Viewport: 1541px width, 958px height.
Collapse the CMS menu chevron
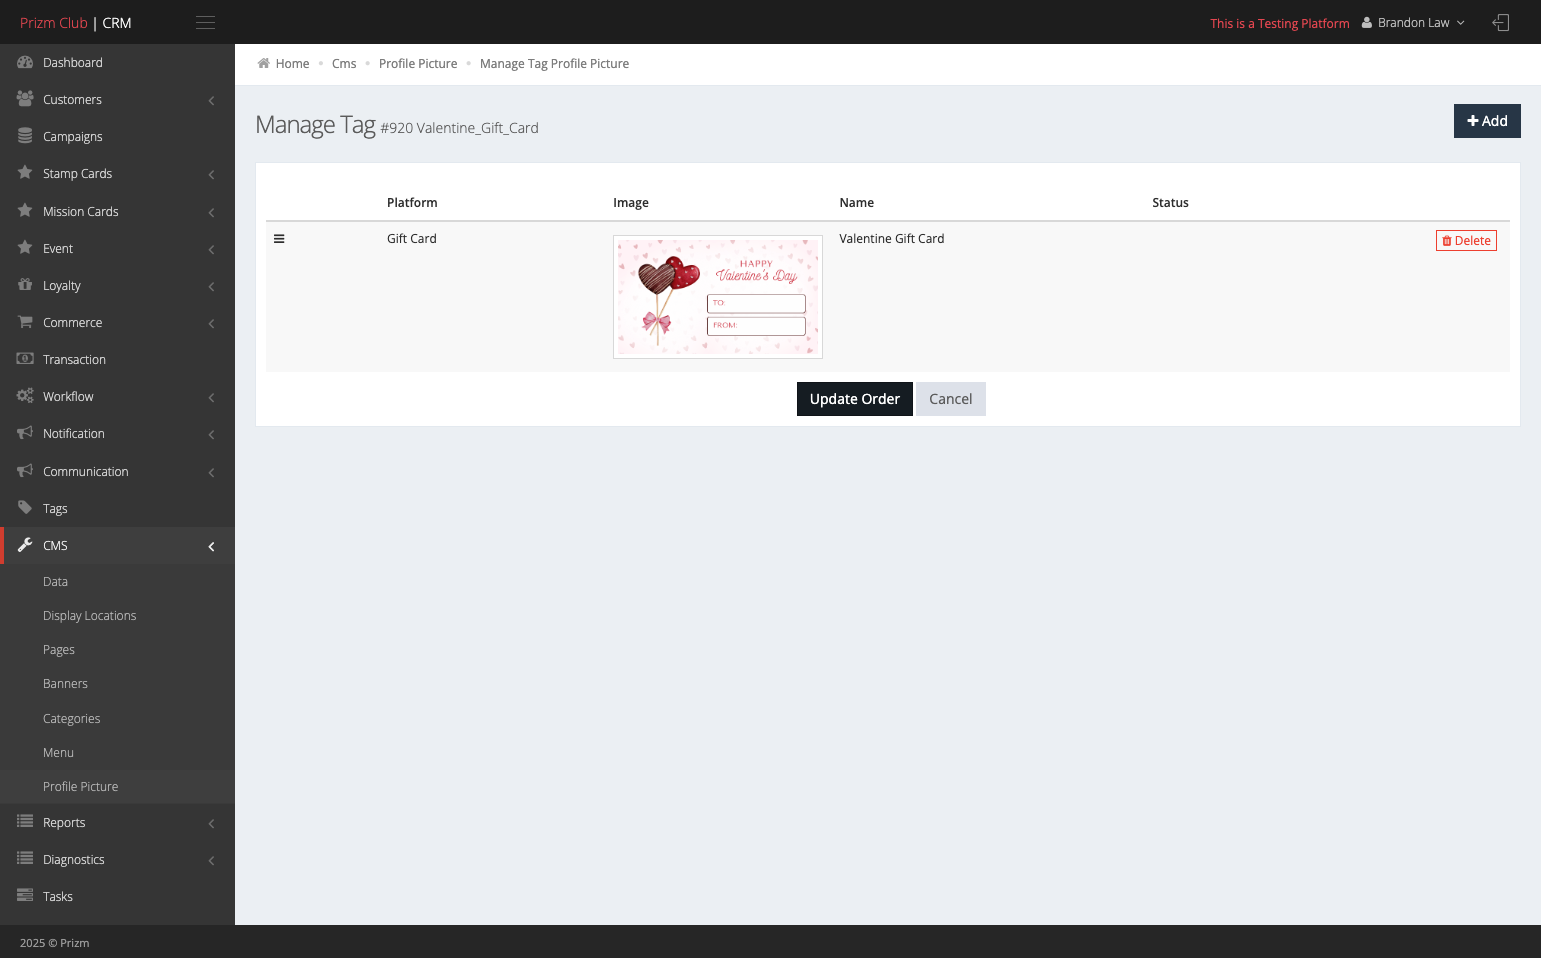click(x=211, y=546)
